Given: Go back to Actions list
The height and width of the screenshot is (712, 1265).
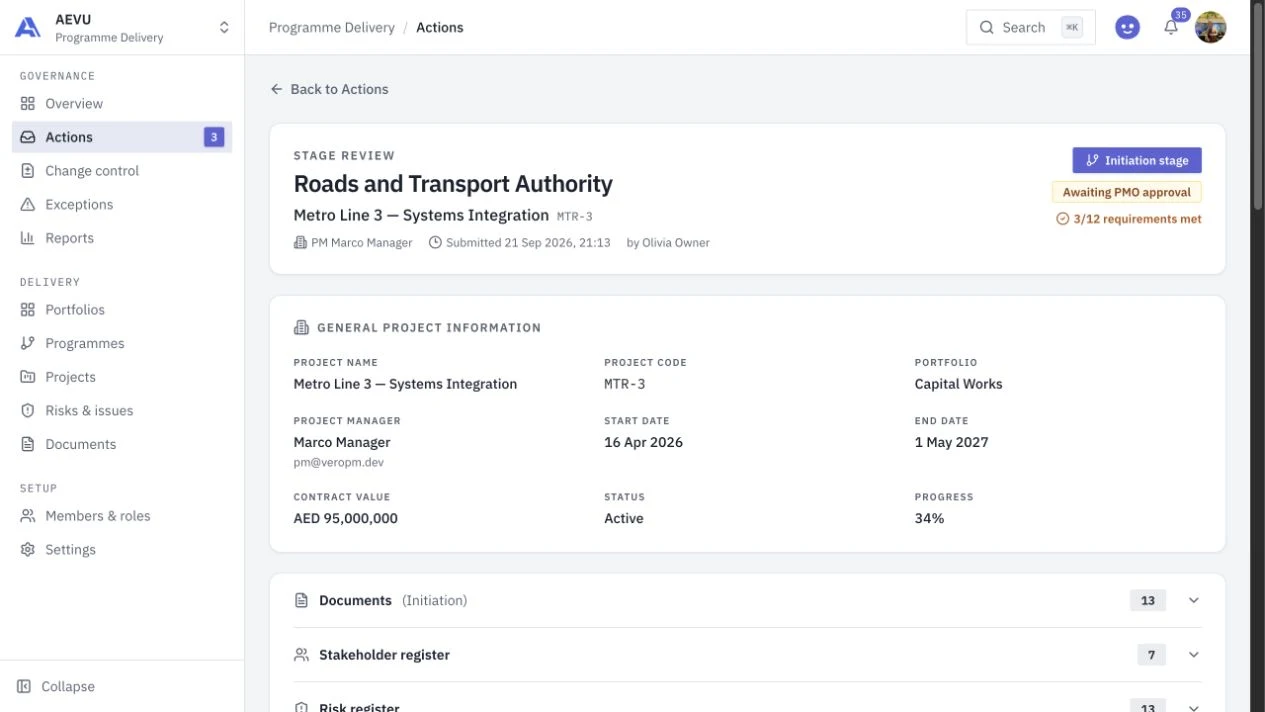Looking at the screenshot, I should pyautogui.click(x=329, y=89).
